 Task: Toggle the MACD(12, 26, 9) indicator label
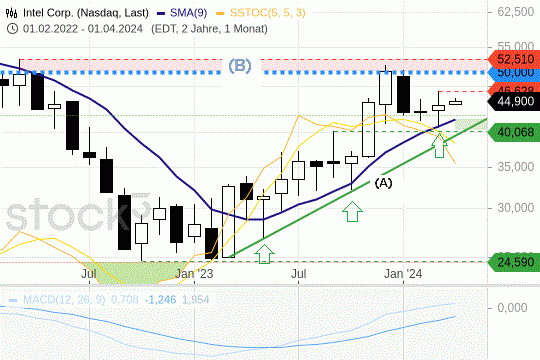tap(57, 299)
